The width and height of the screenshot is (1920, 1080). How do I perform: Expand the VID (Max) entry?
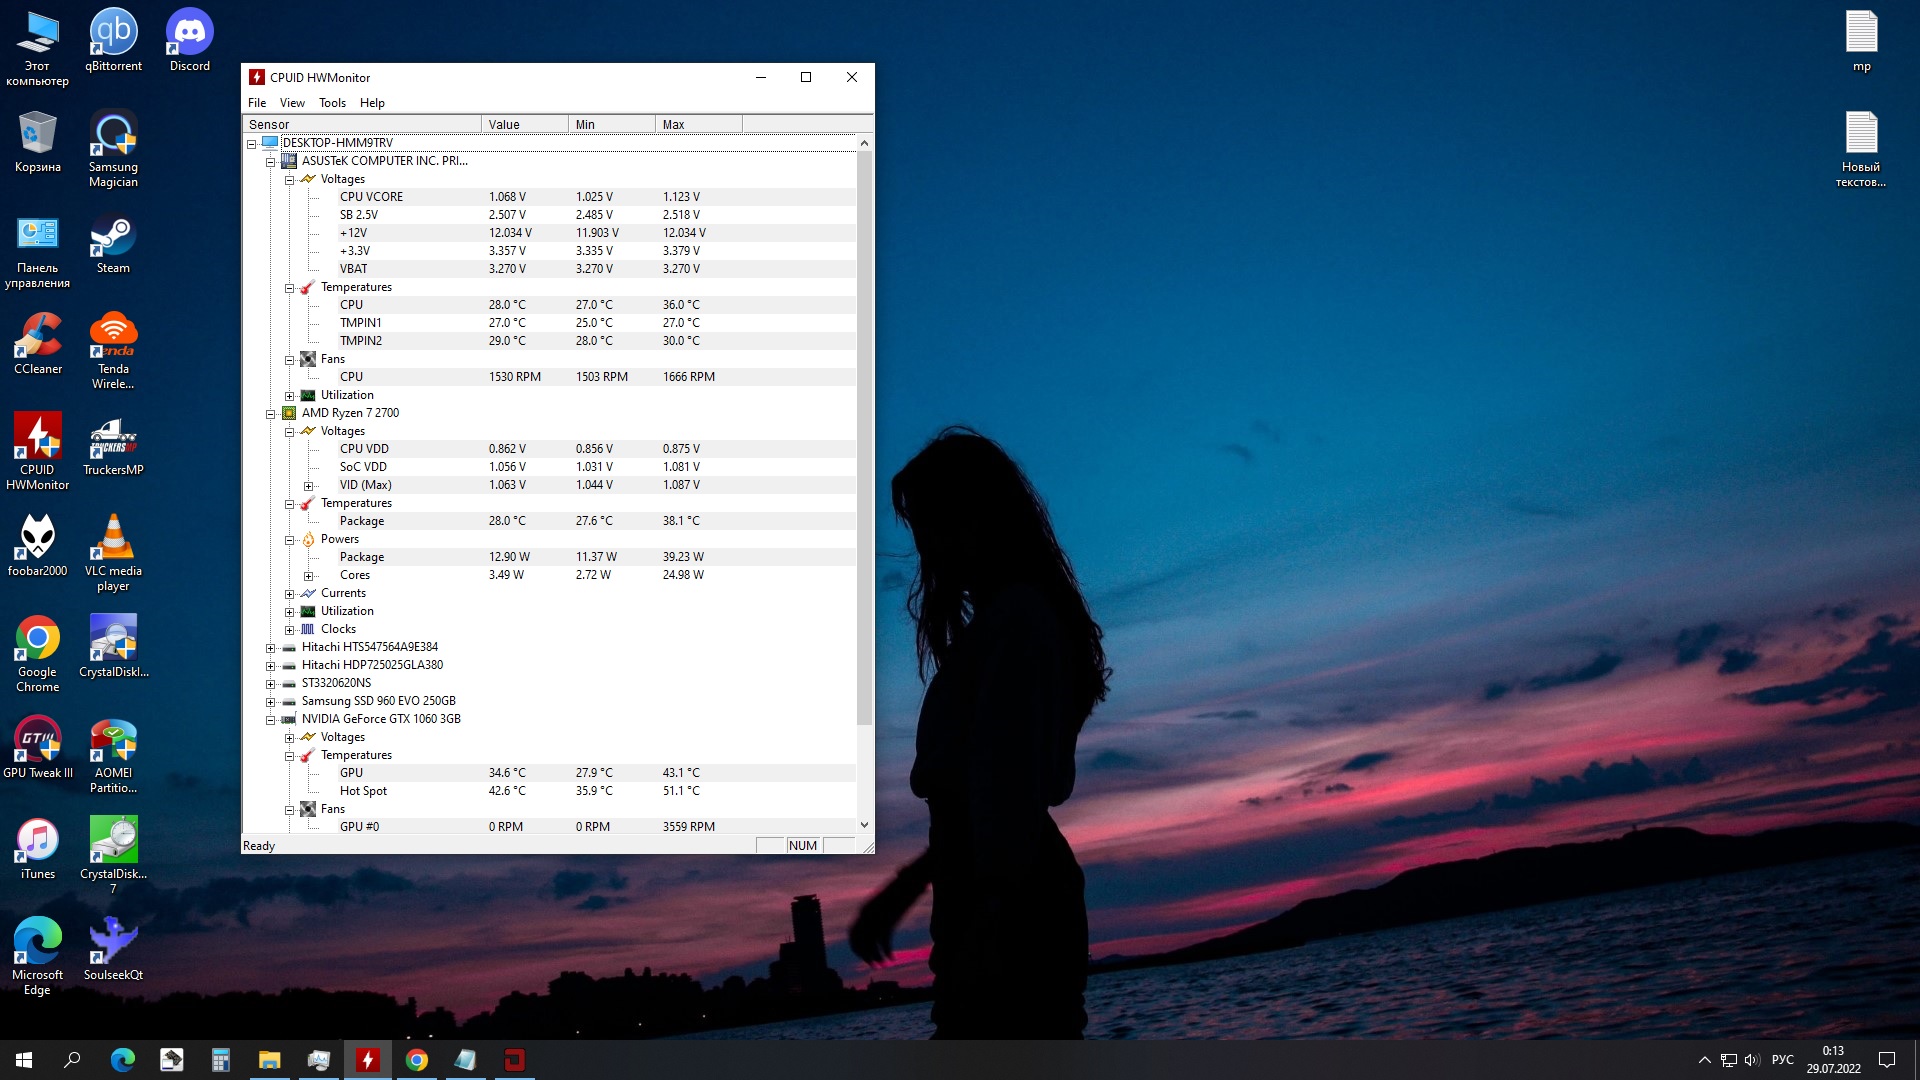tap(308, 486)
